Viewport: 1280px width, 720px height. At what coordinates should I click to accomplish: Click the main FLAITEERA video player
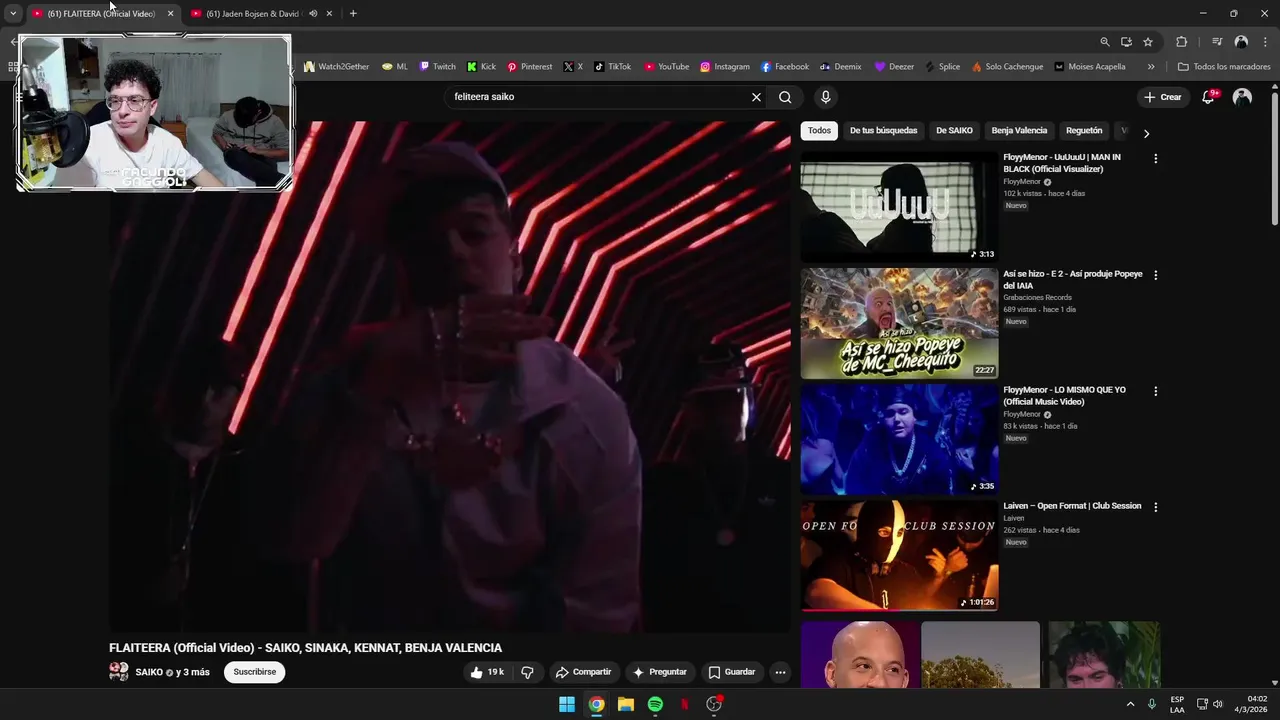(449, 376)
